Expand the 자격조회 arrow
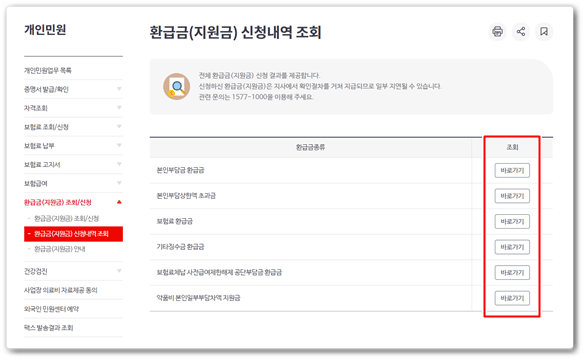 (x=119, y=108)
